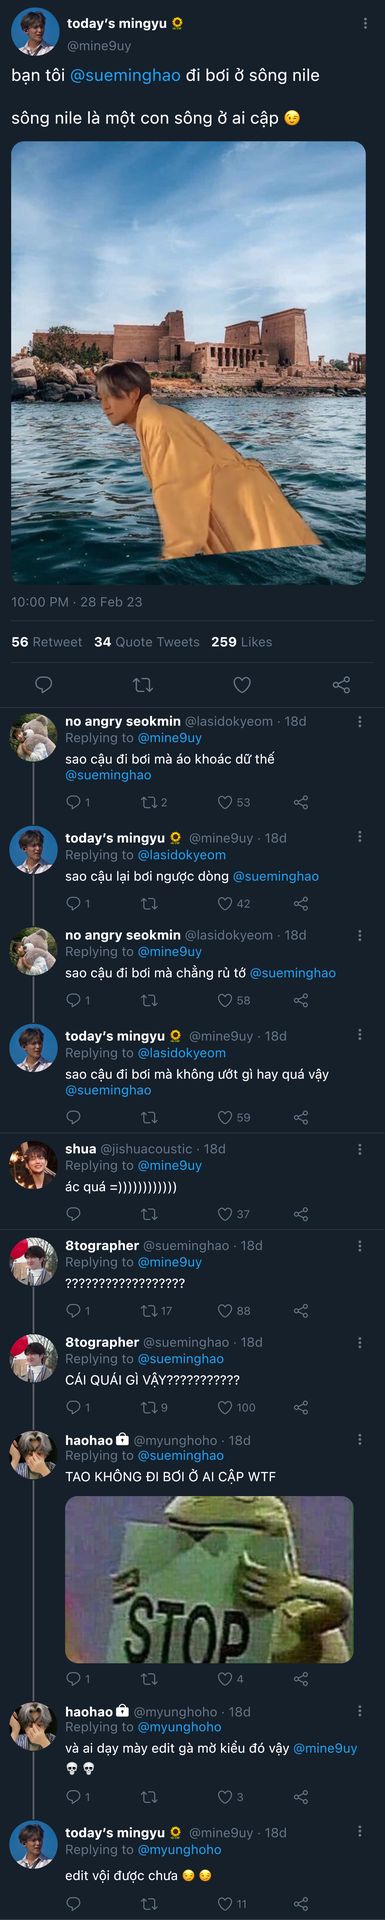Reply to the 'edit vội được chưa' tweet
Viewport: 385px width, 1920px height.
pos(73,1903)
